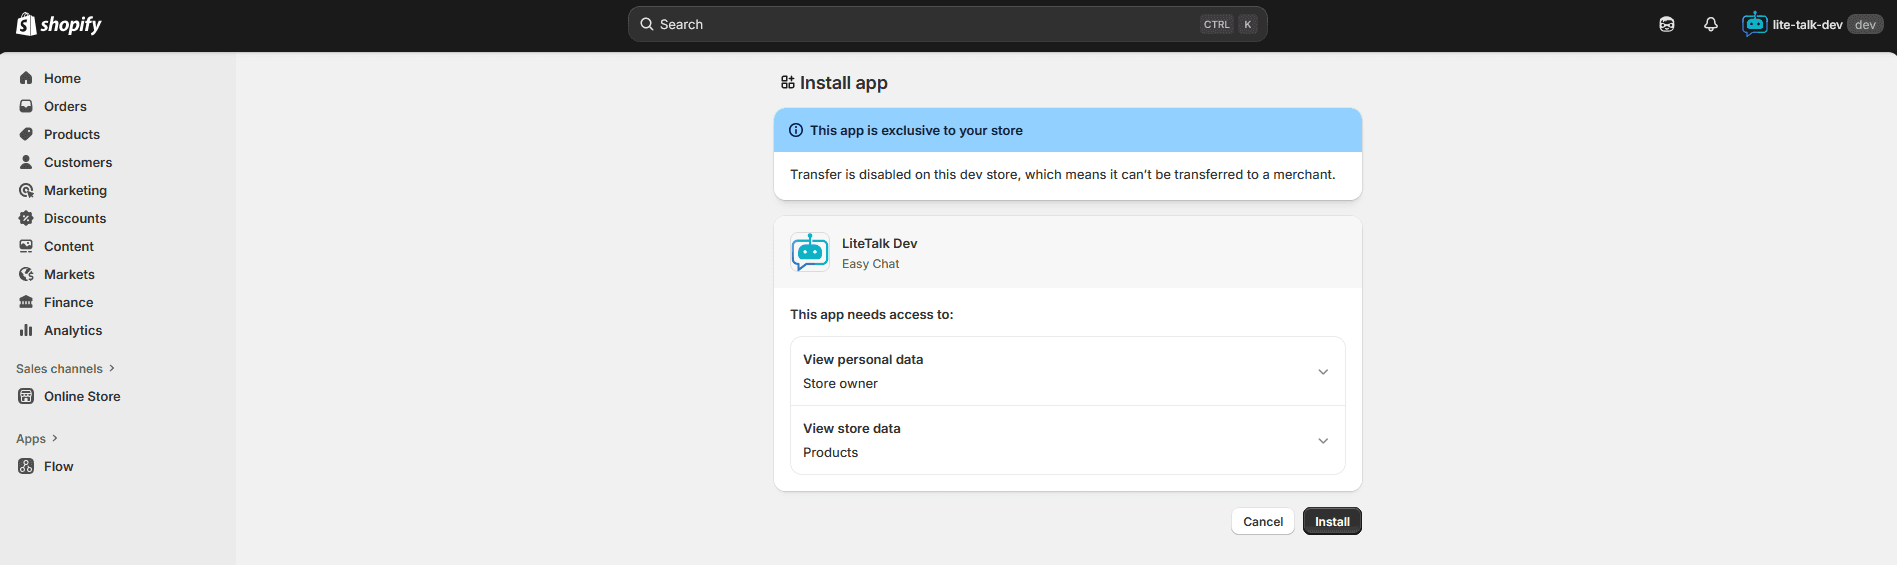Open the notifications bell
This screenshot has height=565, width=1897.
click(x=1711, y=24)
